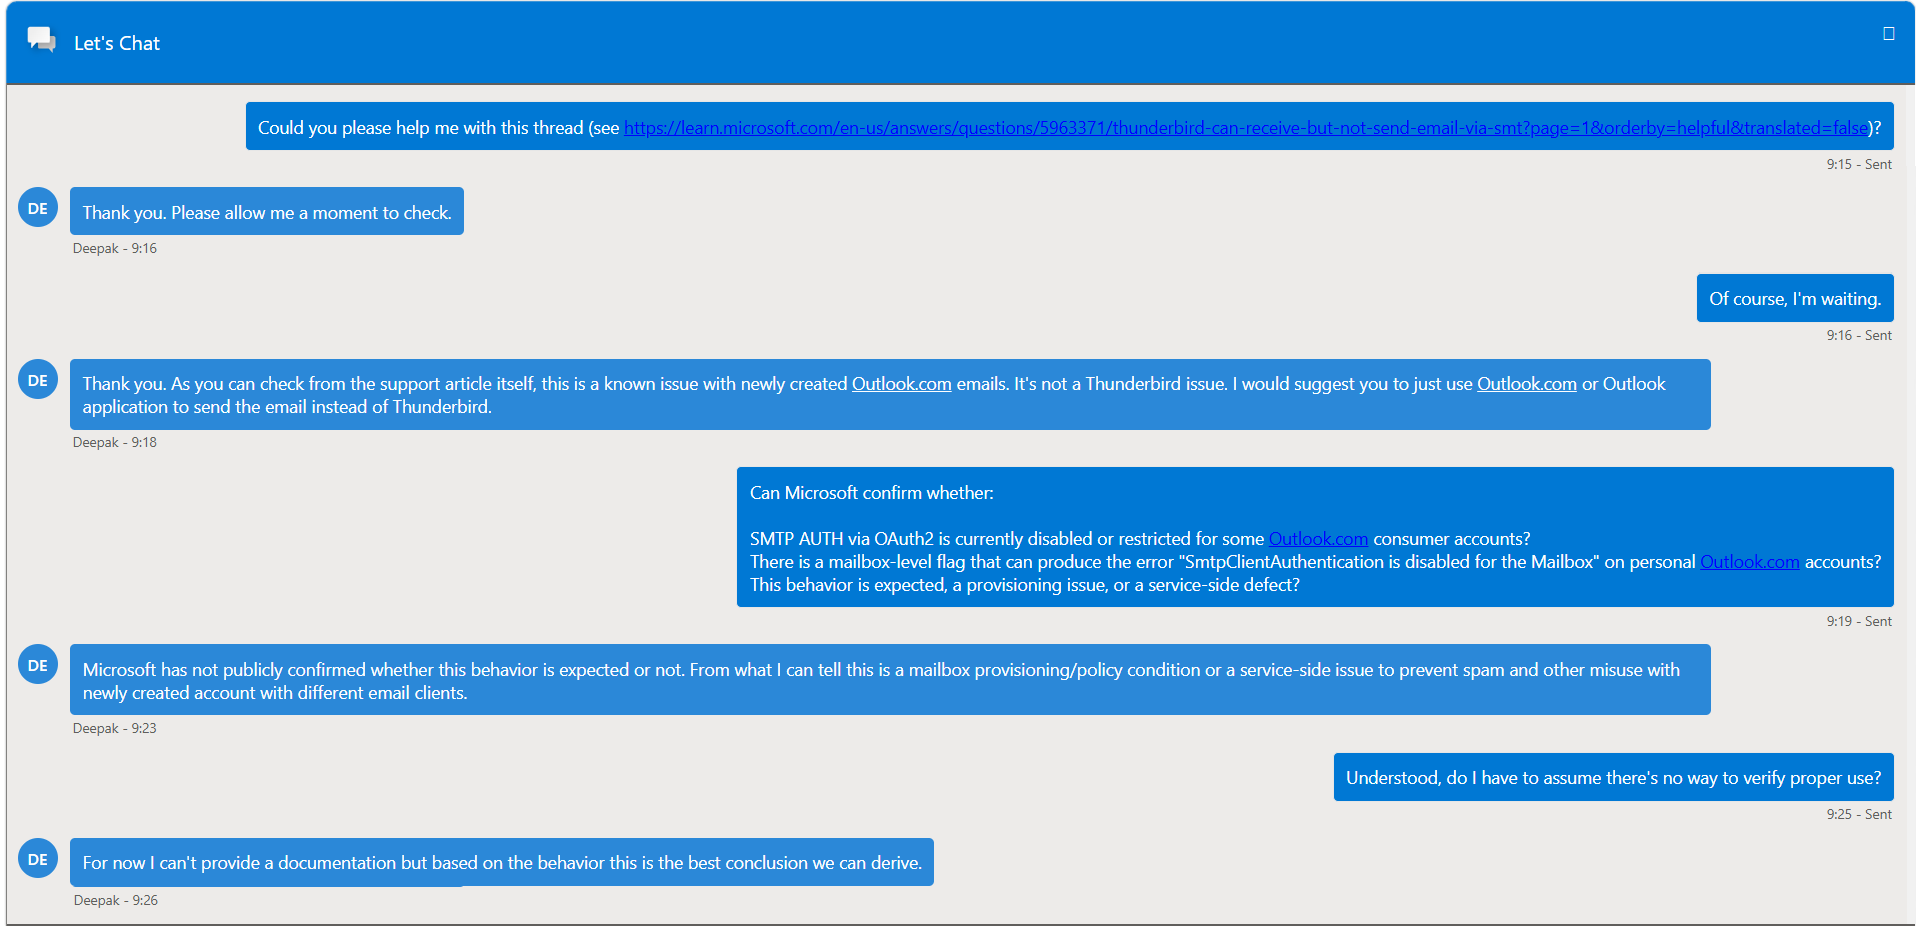
Task: Click the 'Deepak - 9:26' timestamp label
Action: (x=115, y=900)
